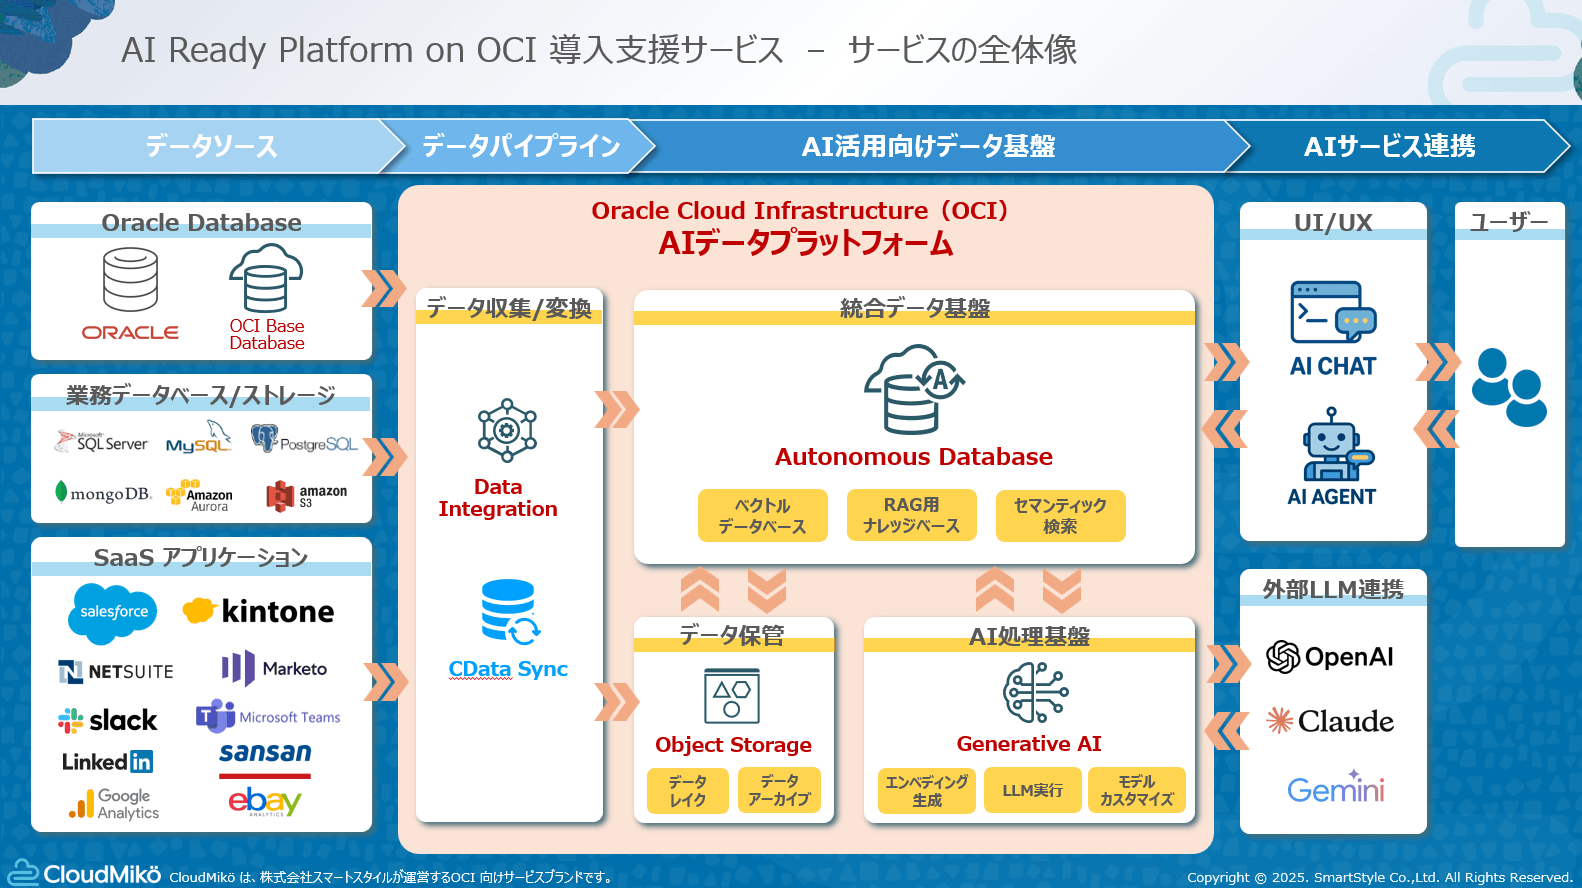
Task: Click the RAG用ナレッジベース button
Action: [911, 515]
